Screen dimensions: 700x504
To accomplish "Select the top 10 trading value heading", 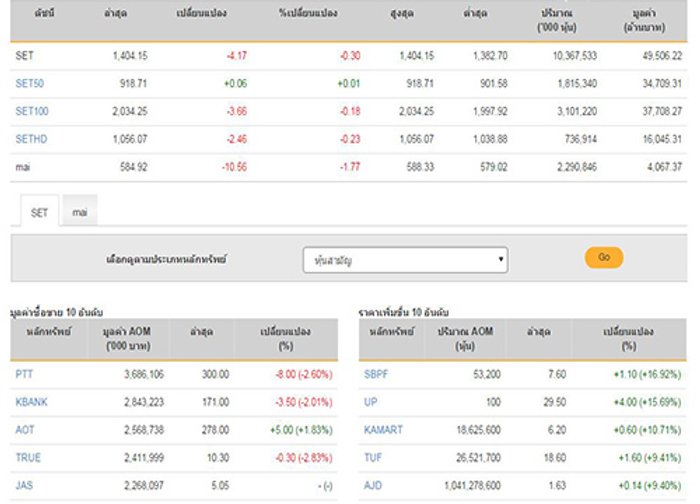I will point(57,312).
